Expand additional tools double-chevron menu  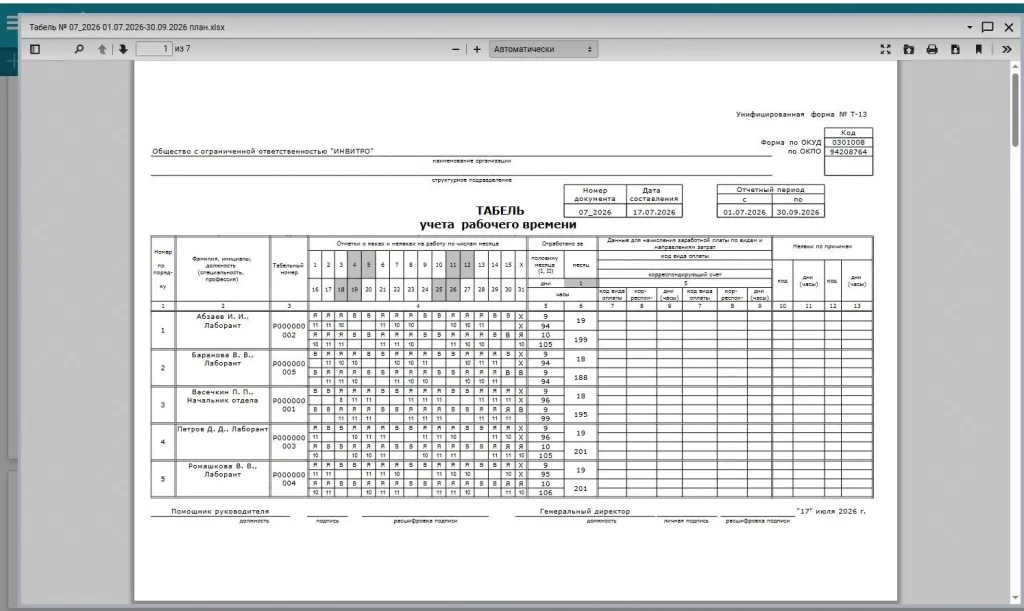[x=1006, y=49]
